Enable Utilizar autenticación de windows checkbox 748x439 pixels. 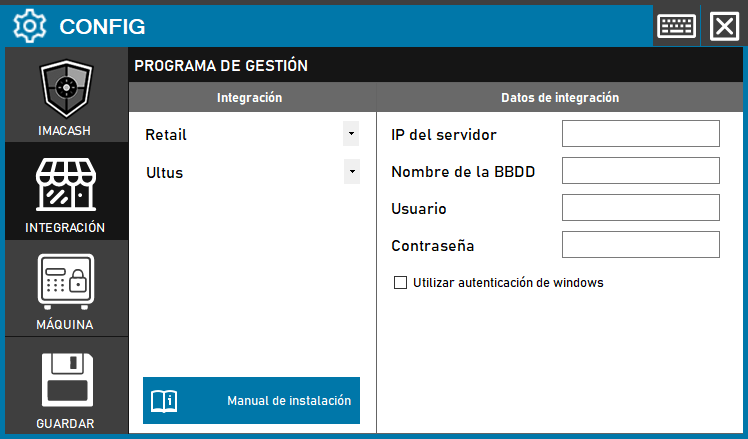click(401, 283)
